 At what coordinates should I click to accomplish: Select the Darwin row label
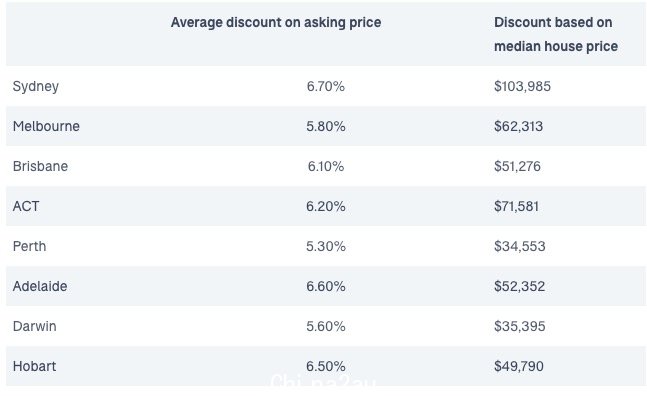pyautogui.click(x=35, y=326)
